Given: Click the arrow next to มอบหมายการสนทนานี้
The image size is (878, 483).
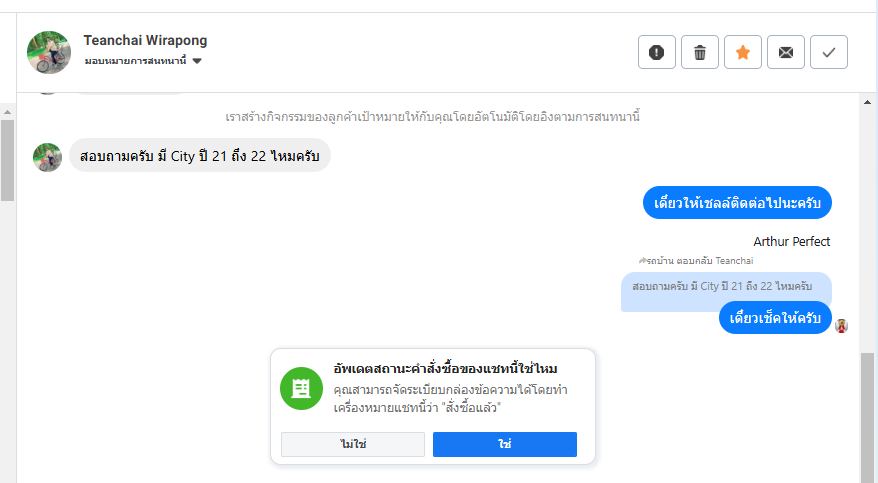Looking at the screenshot, I should pos(197,61).
